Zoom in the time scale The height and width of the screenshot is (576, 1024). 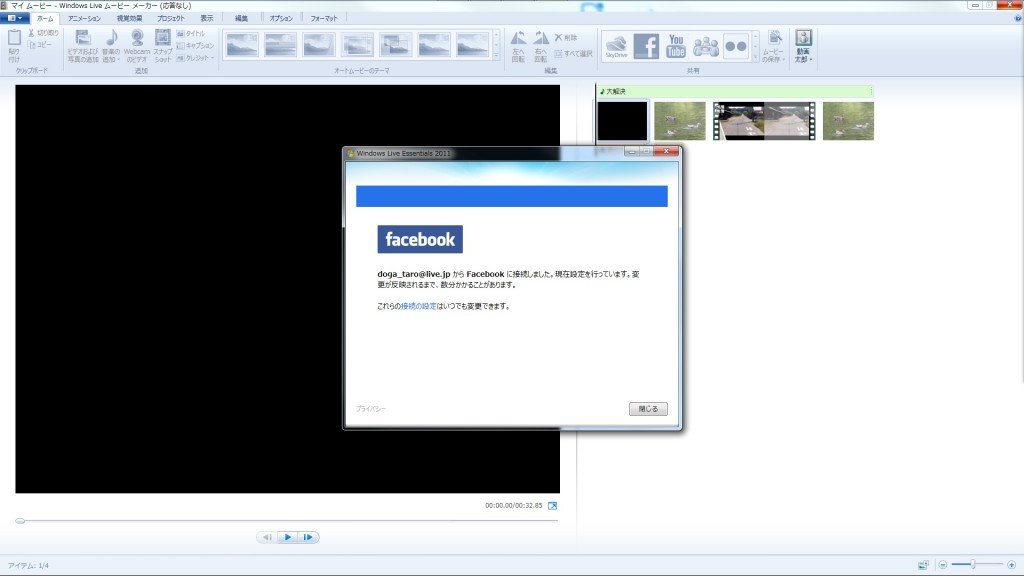[x=1012, y=565]
